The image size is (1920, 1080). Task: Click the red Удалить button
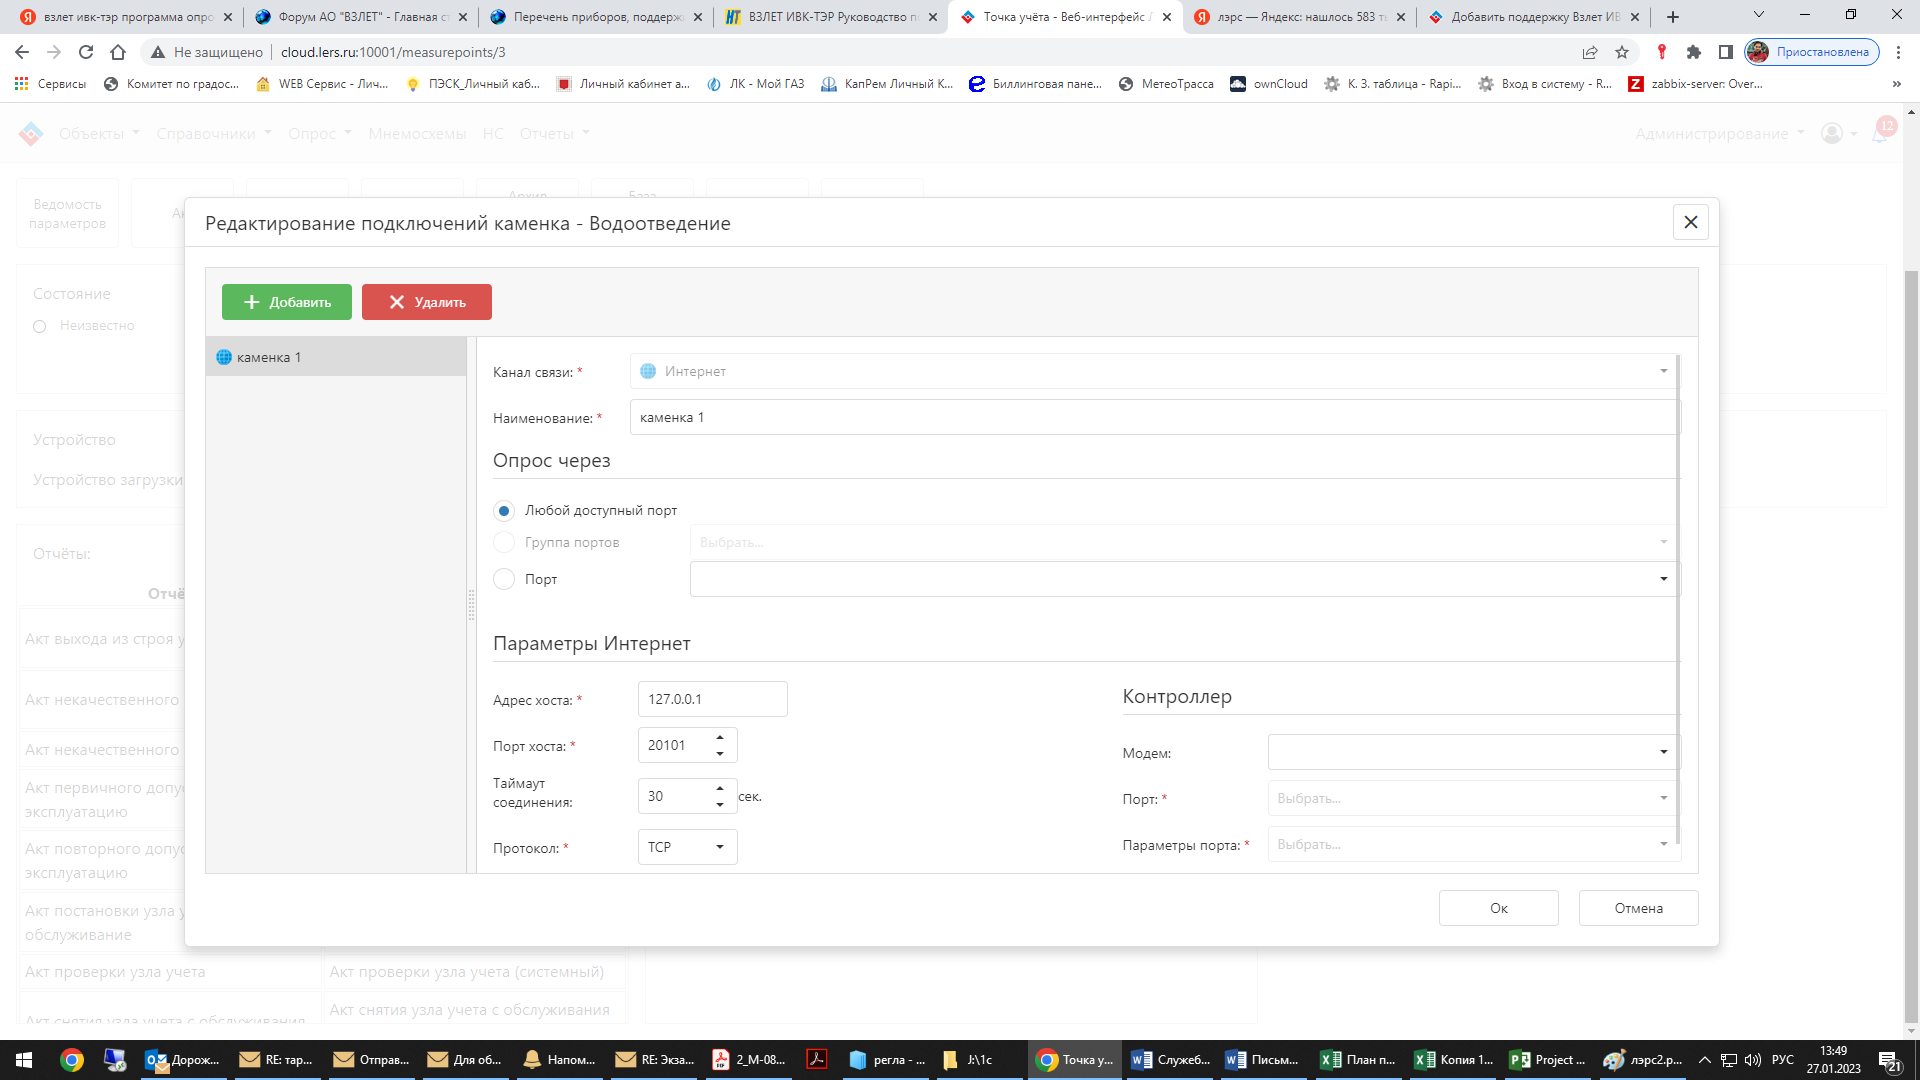click(x=427, y=302)
